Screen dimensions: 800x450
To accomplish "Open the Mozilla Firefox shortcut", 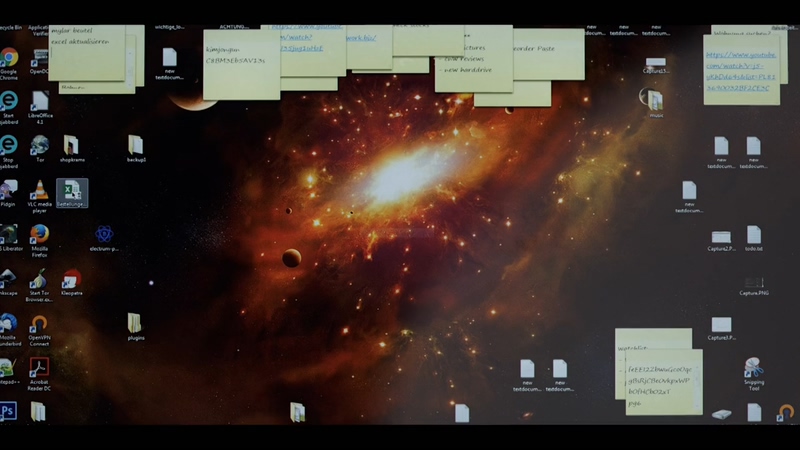I will (39, 241).
